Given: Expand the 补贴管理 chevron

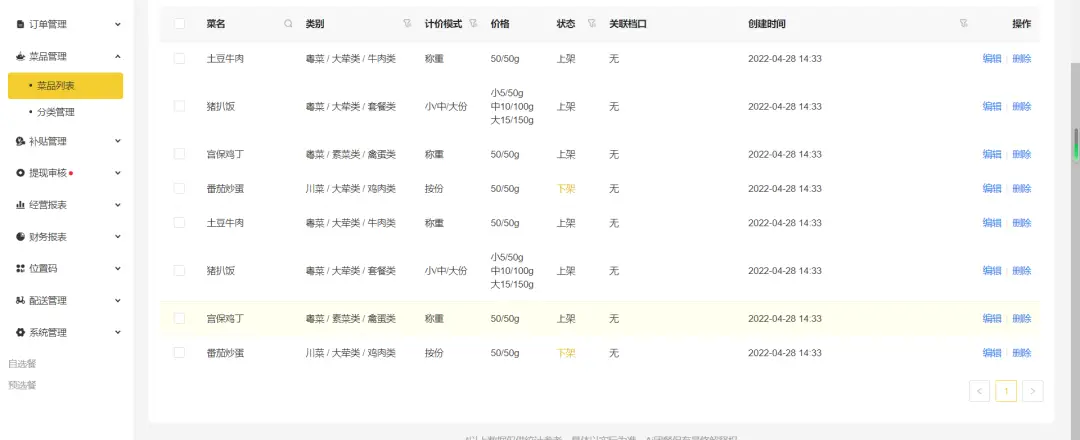Looking at the screenshot, I should click(118, 141).
